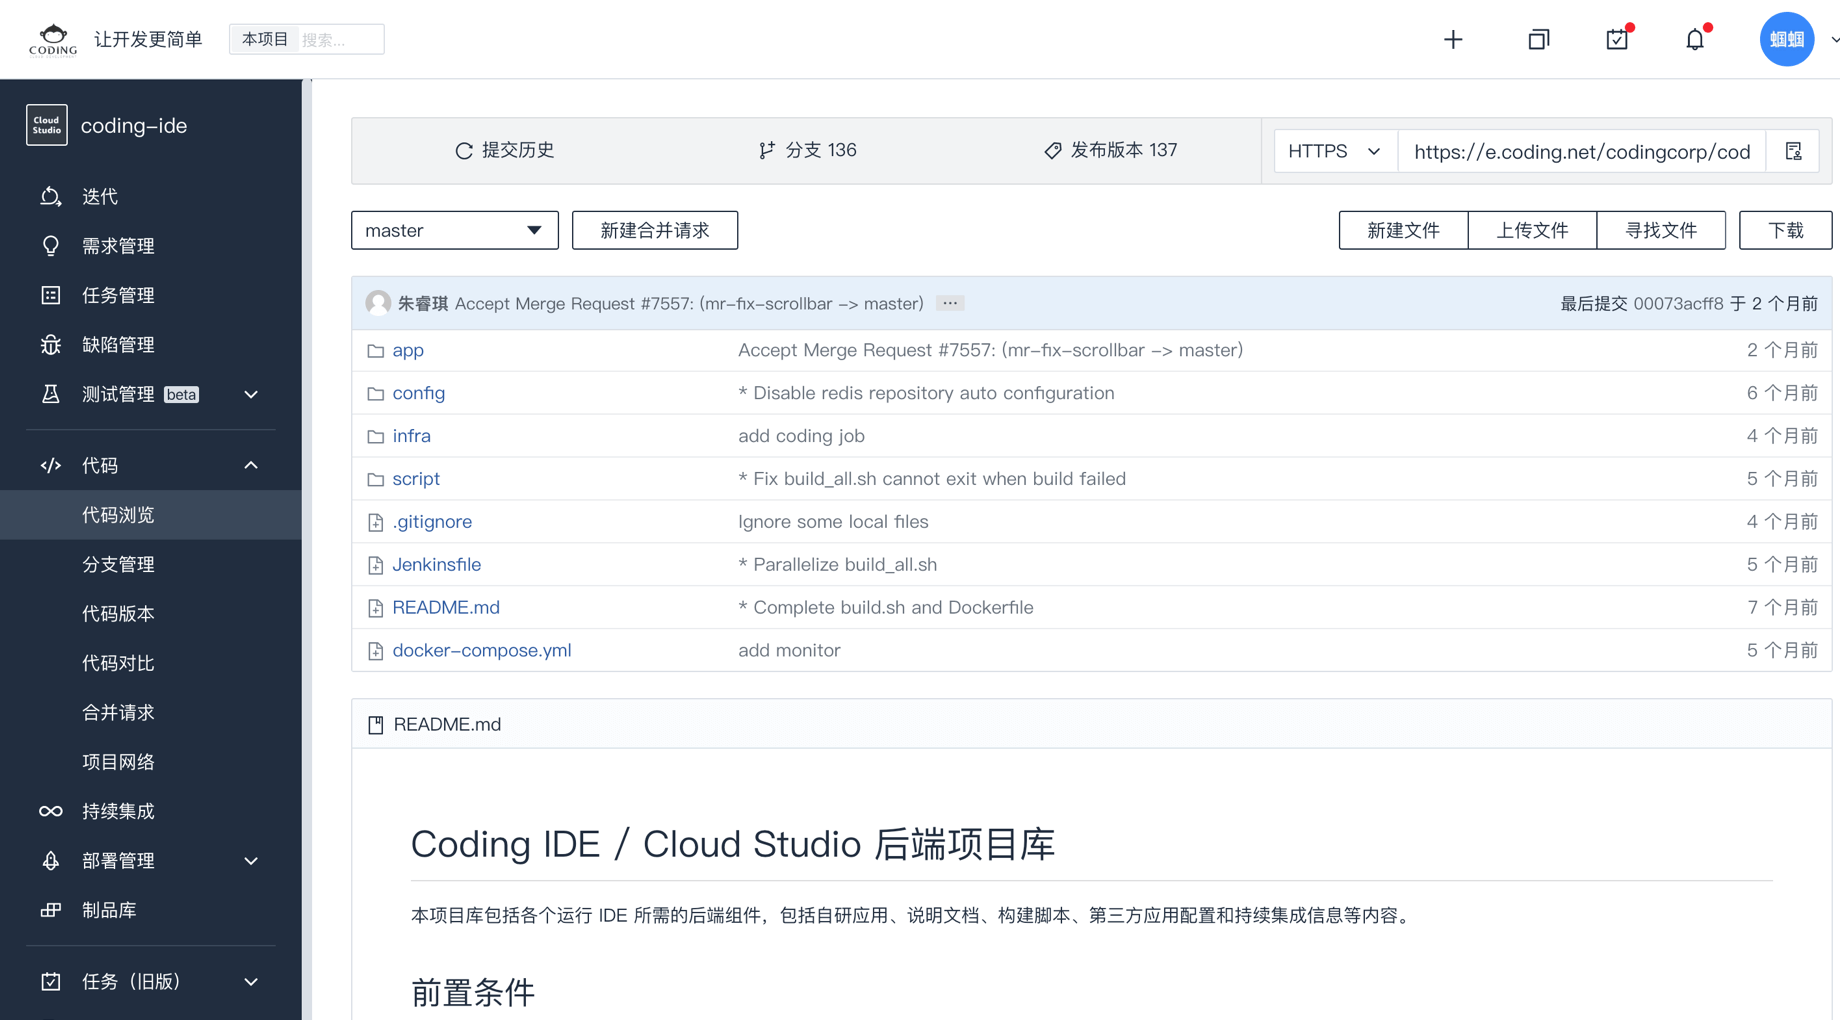Click the Cloud Studio project icon
The width and height of the screenshot is (1840, 1020).
(x=47, y=125)
